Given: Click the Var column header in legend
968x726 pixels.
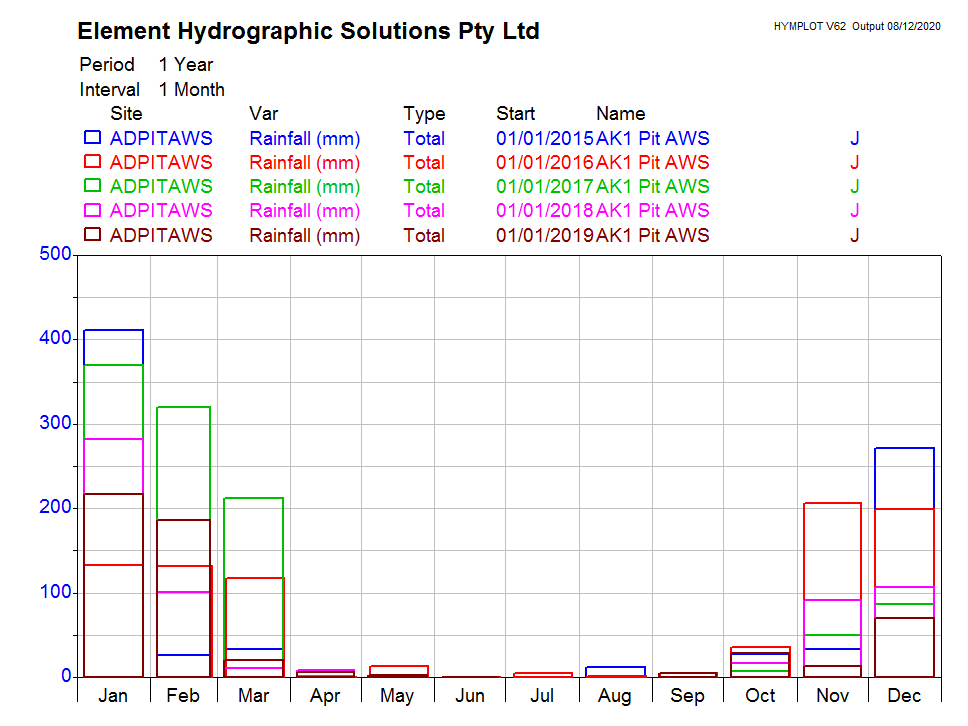Looking at the screenshot, I should tap(264, 114).
